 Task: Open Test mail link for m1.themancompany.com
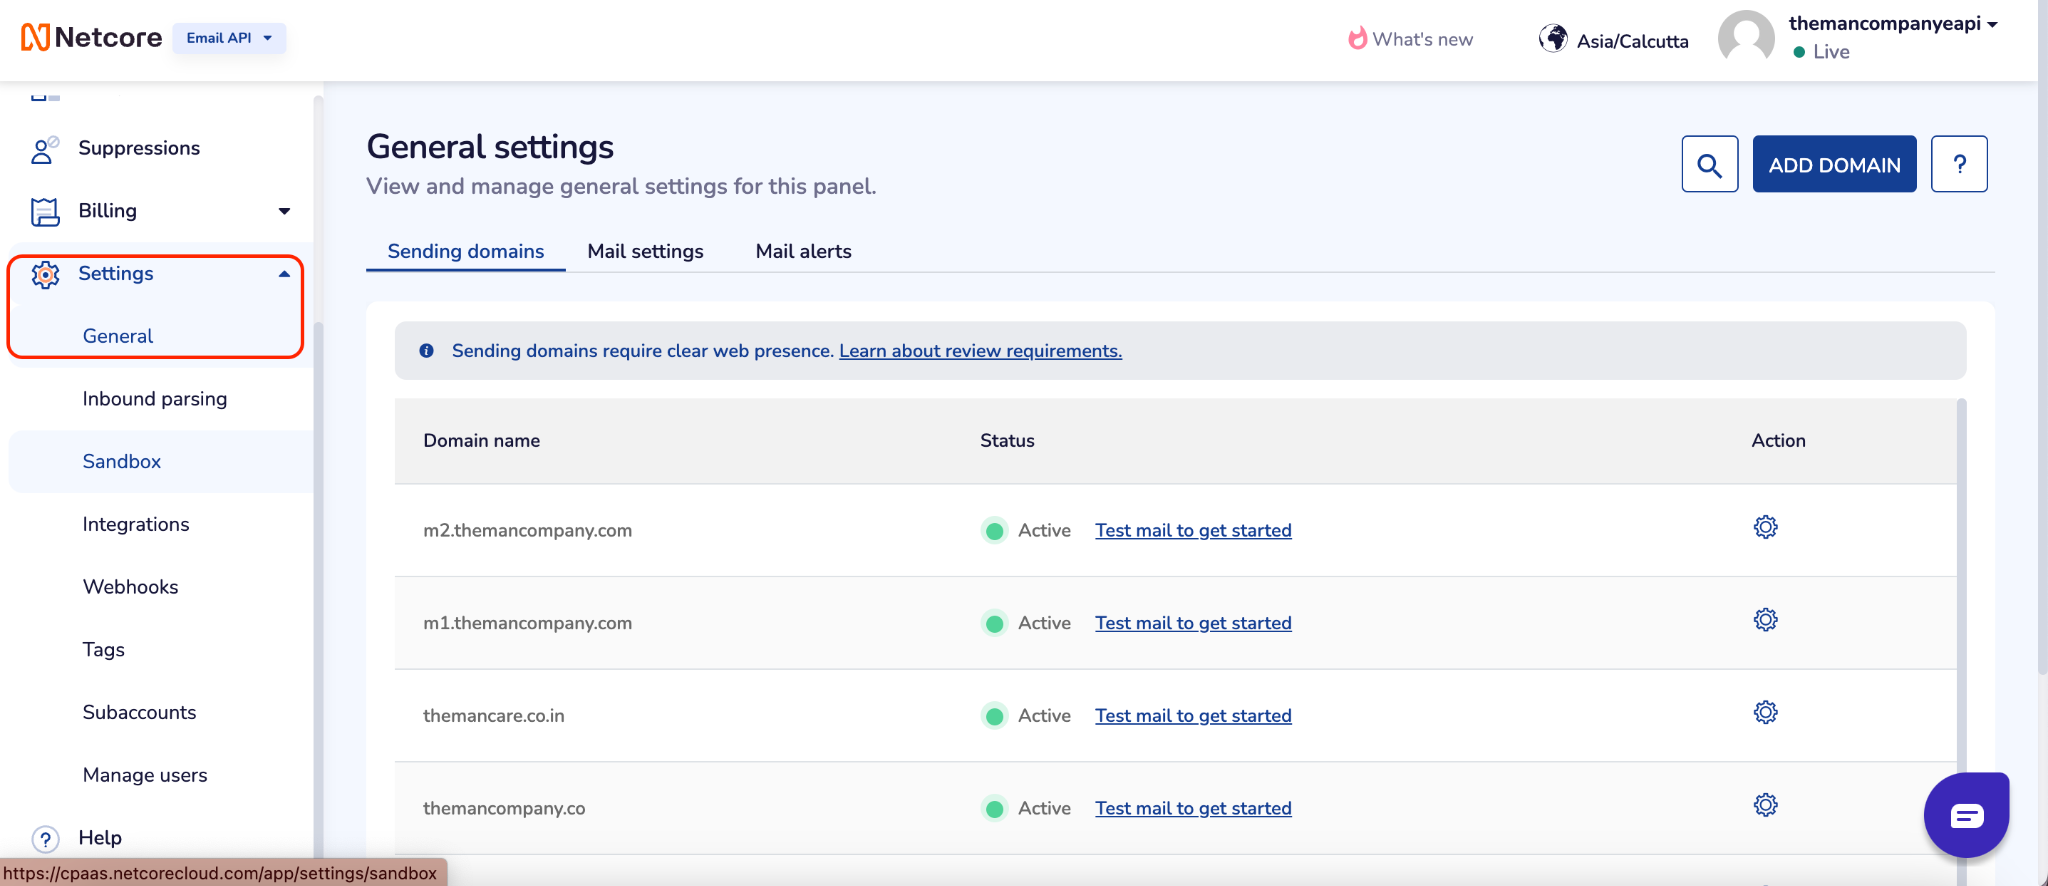pyautogui.click(x=1193, y=623)
